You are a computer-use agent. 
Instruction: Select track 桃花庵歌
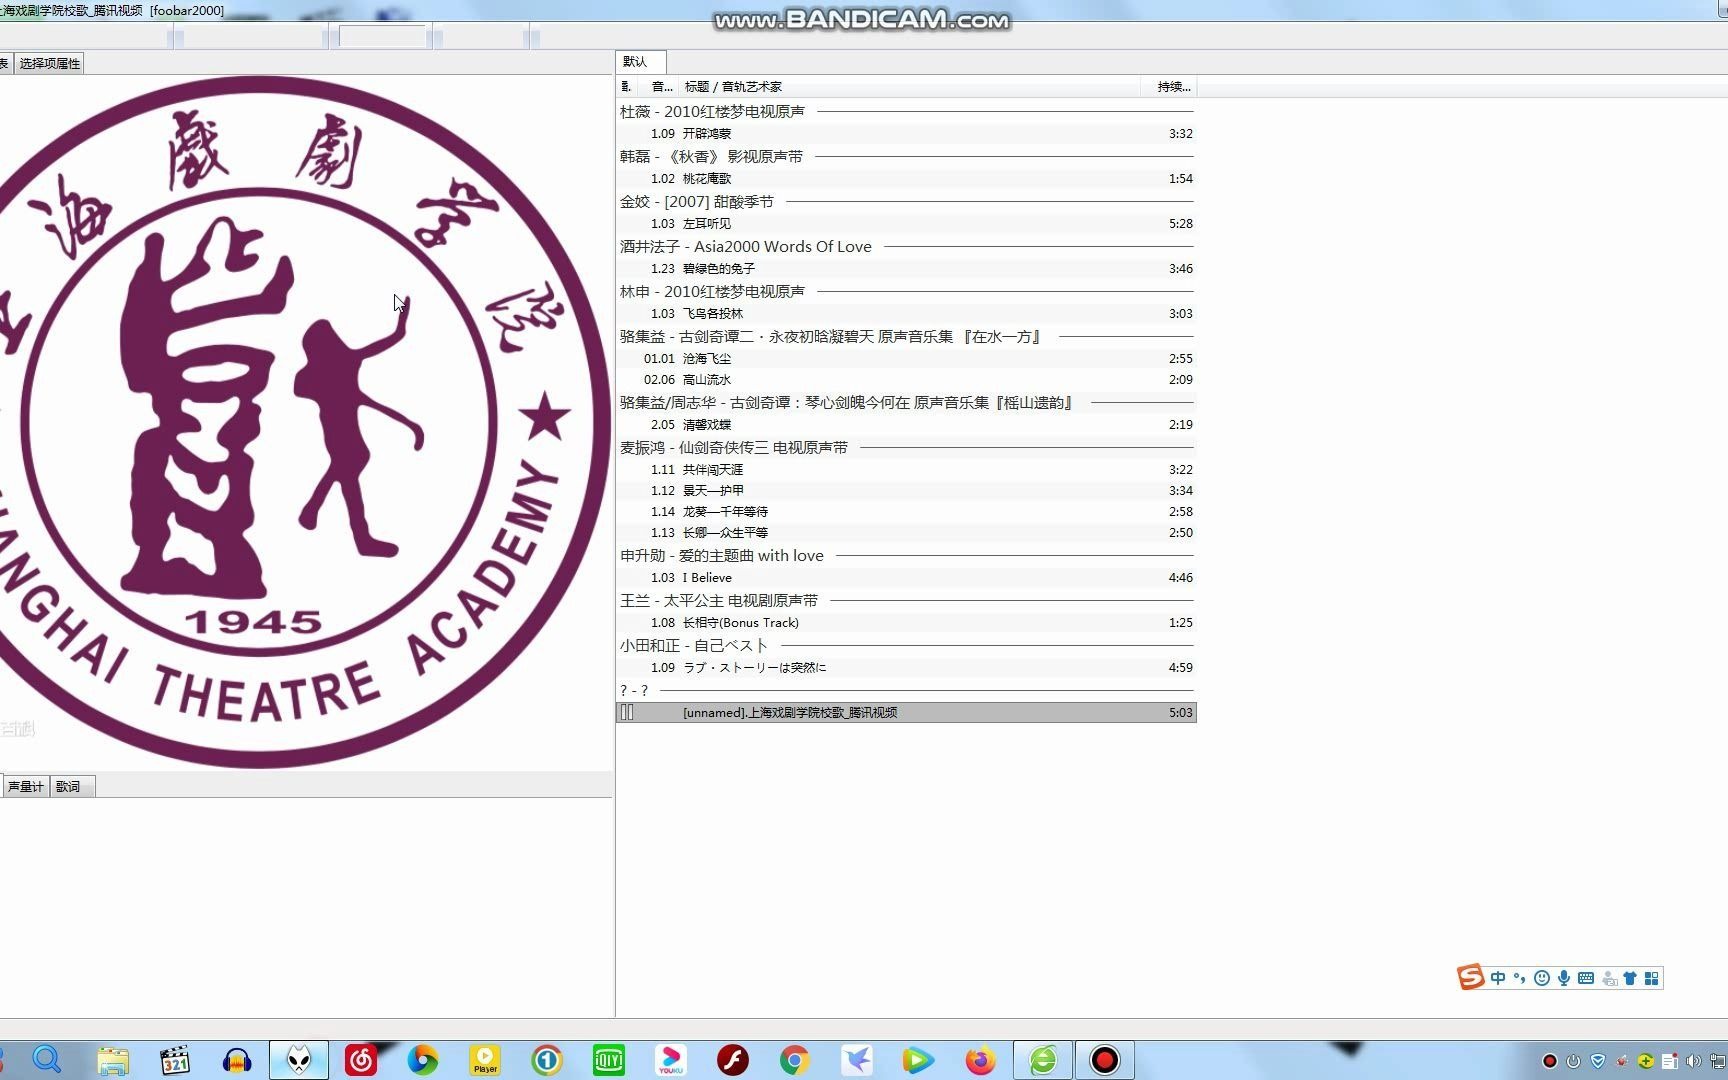[906, 179]
